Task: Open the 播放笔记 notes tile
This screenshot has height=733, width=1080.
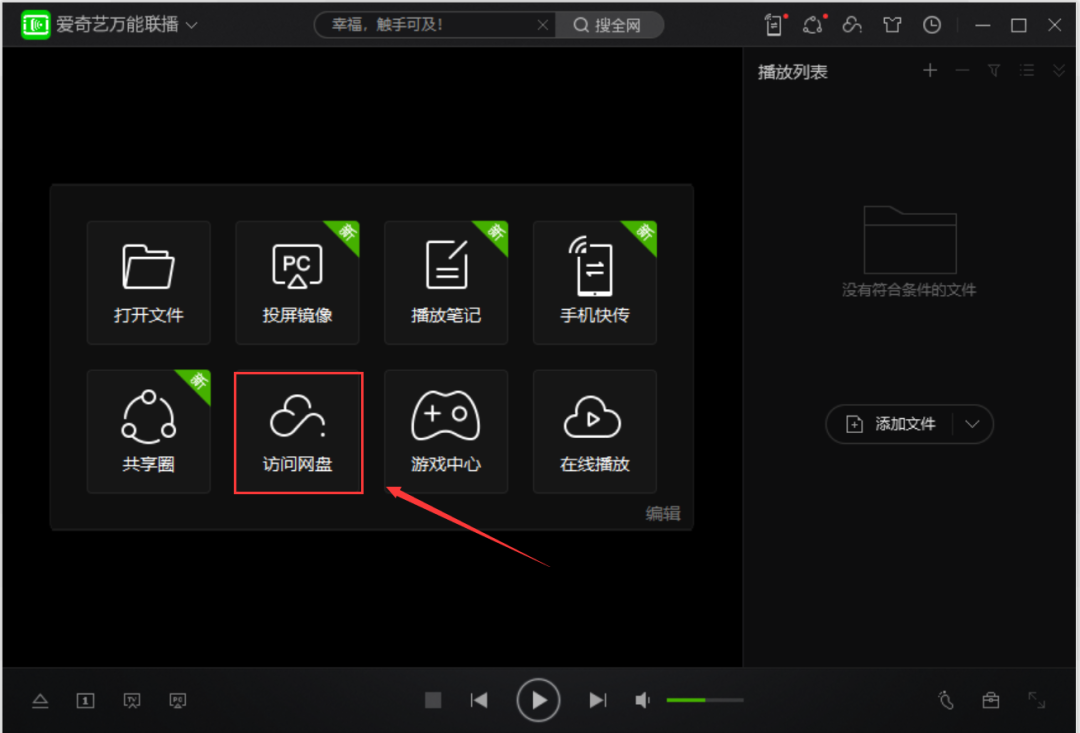Action: 446,282
